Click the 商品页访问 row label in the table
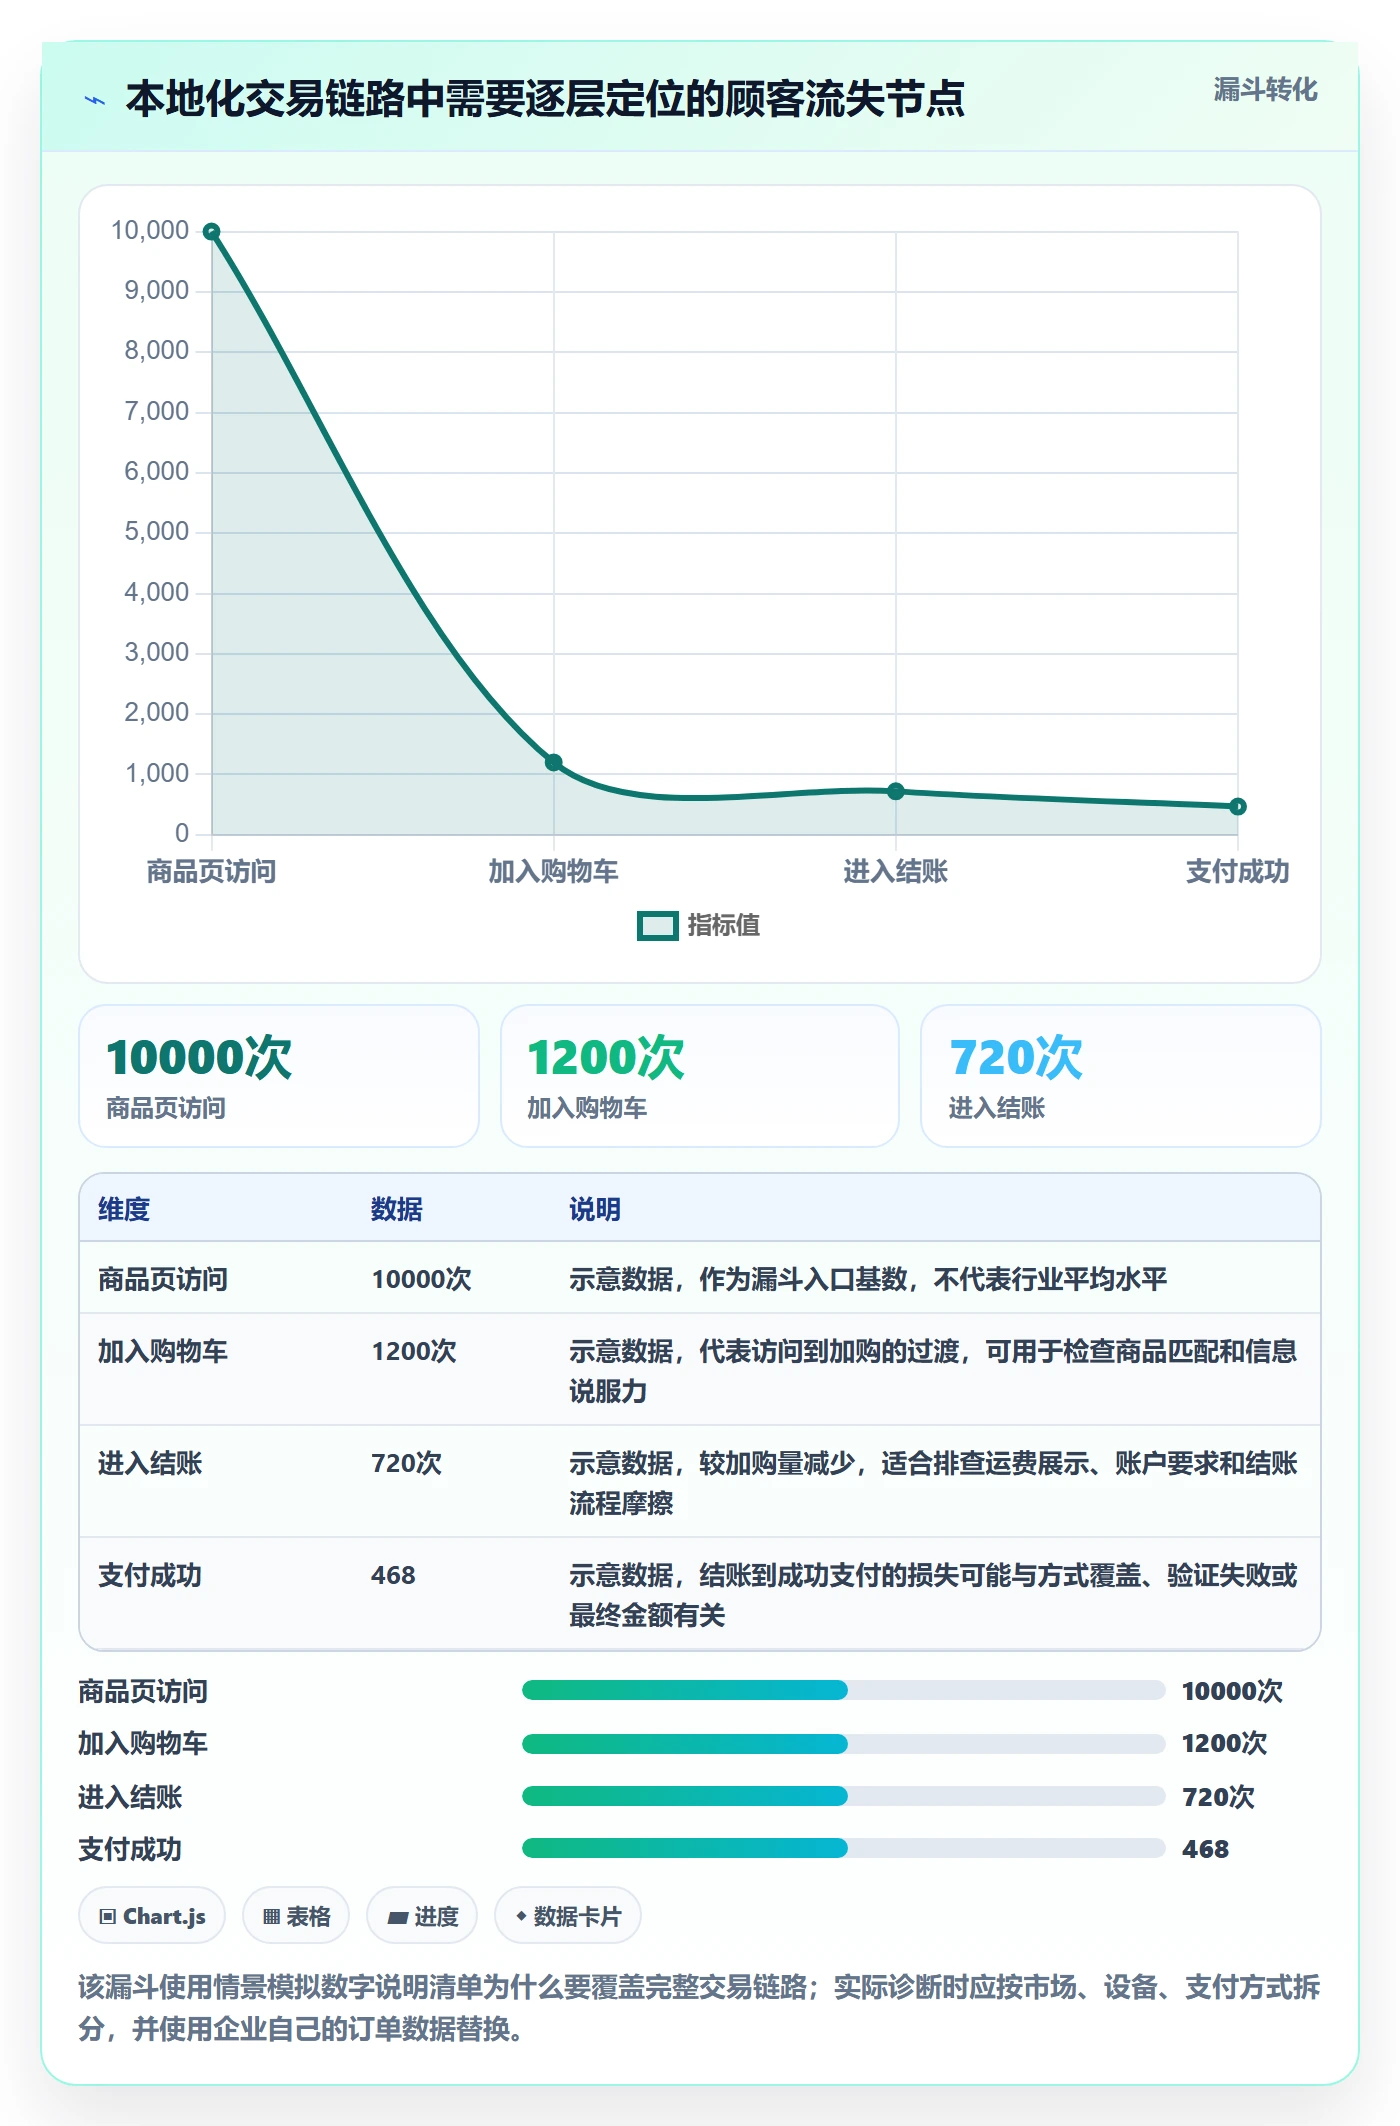This screenshot has height=2126, width=1400. (x=163, y=1279)
